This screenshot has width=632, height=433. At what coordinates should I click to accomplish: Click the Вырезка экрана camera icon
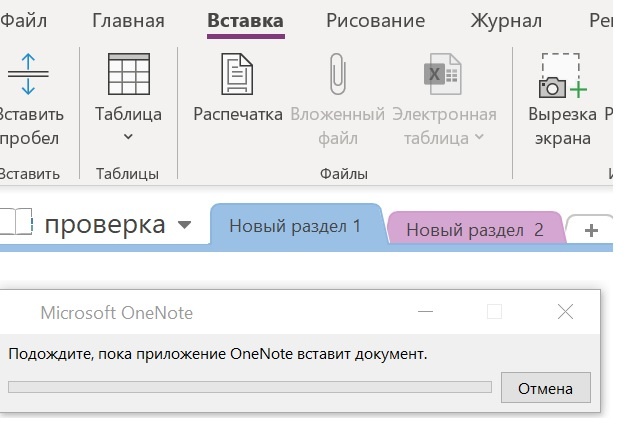click(563, 76)
